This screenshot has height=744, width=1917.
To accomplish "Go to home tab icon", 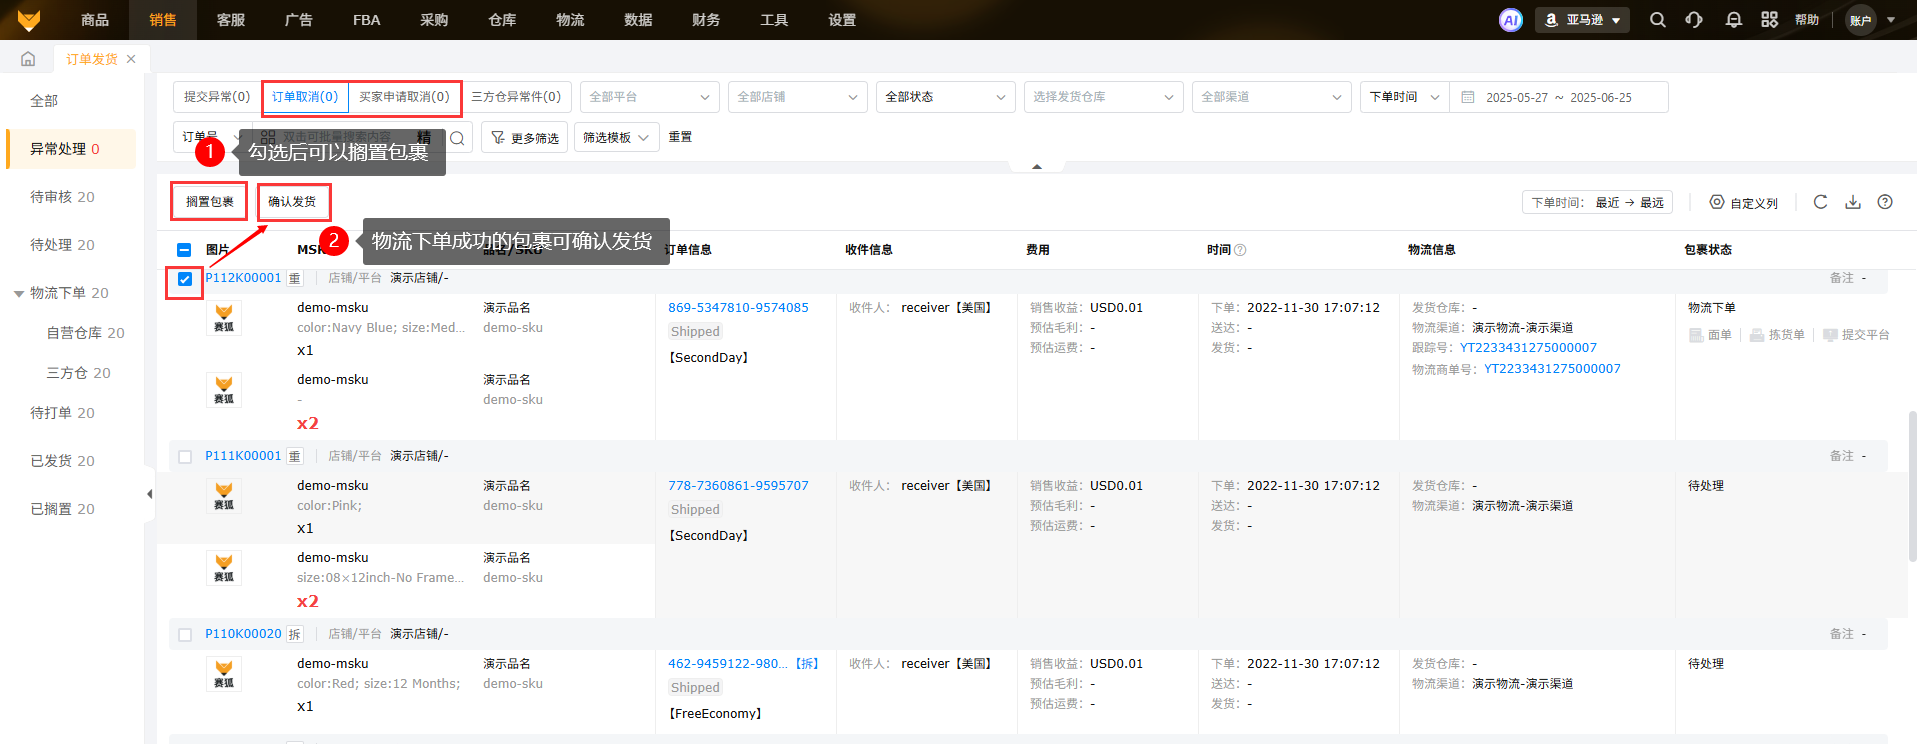I will [x=28, y=59].
